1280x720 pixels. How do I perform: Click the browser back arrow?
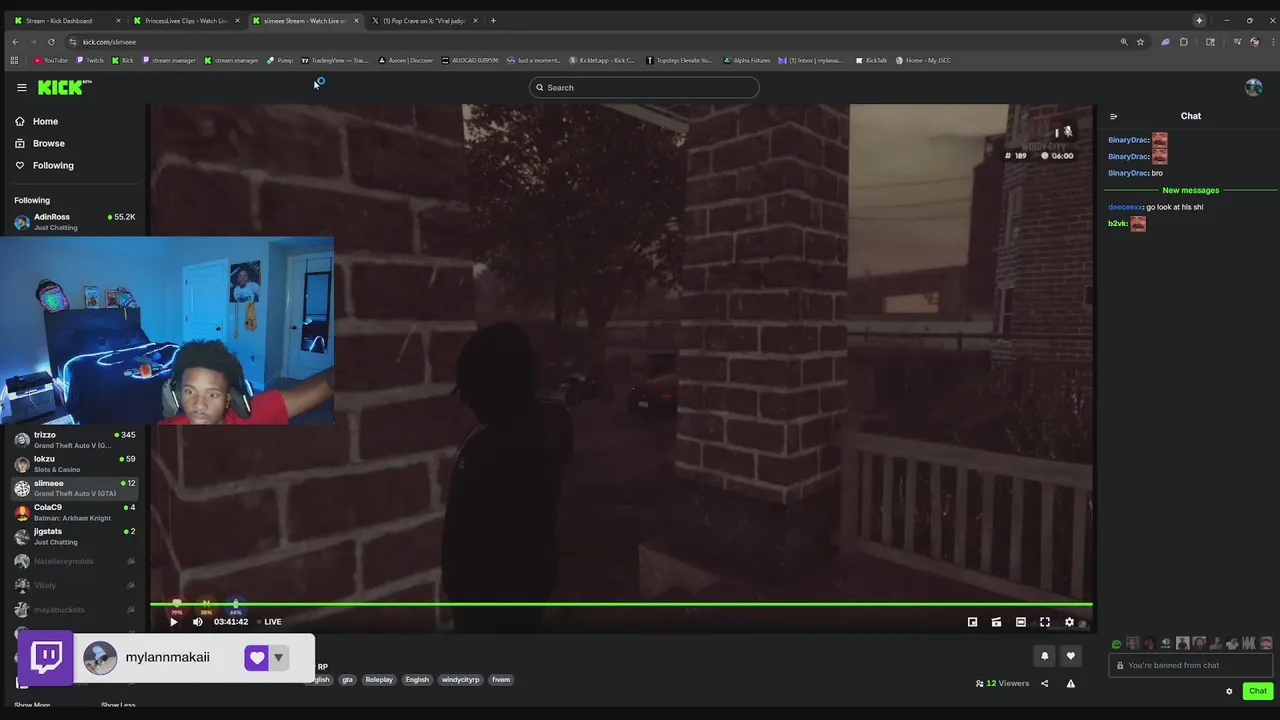[x=15, y=42]
